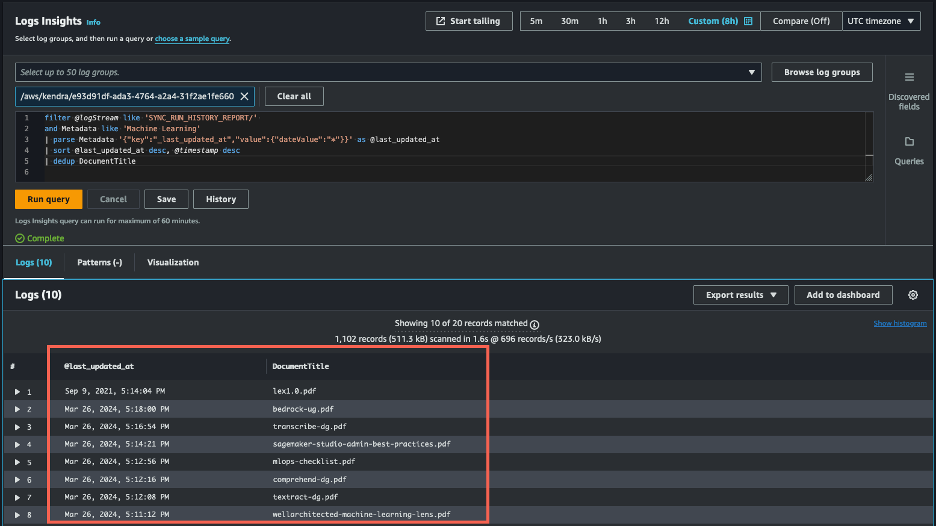Click the calendar icon beside Custom (8h)
This screenshot has height=526, width=936.
(748, 21)
